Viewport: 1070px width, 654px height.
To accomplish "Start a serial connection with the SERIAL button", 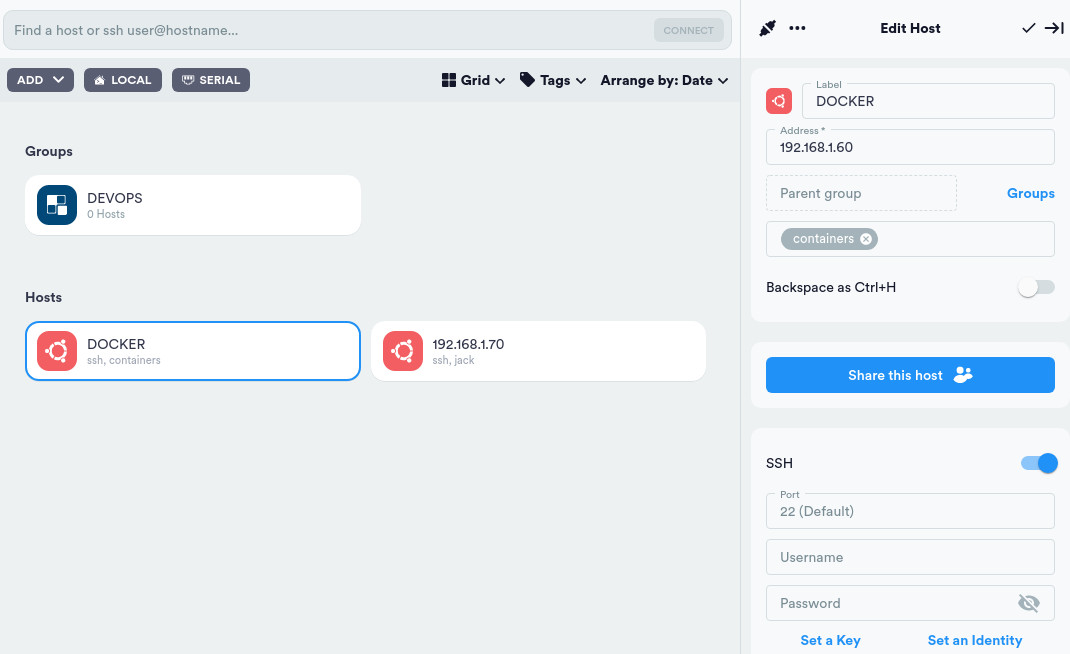I will [x=210, y=79].
